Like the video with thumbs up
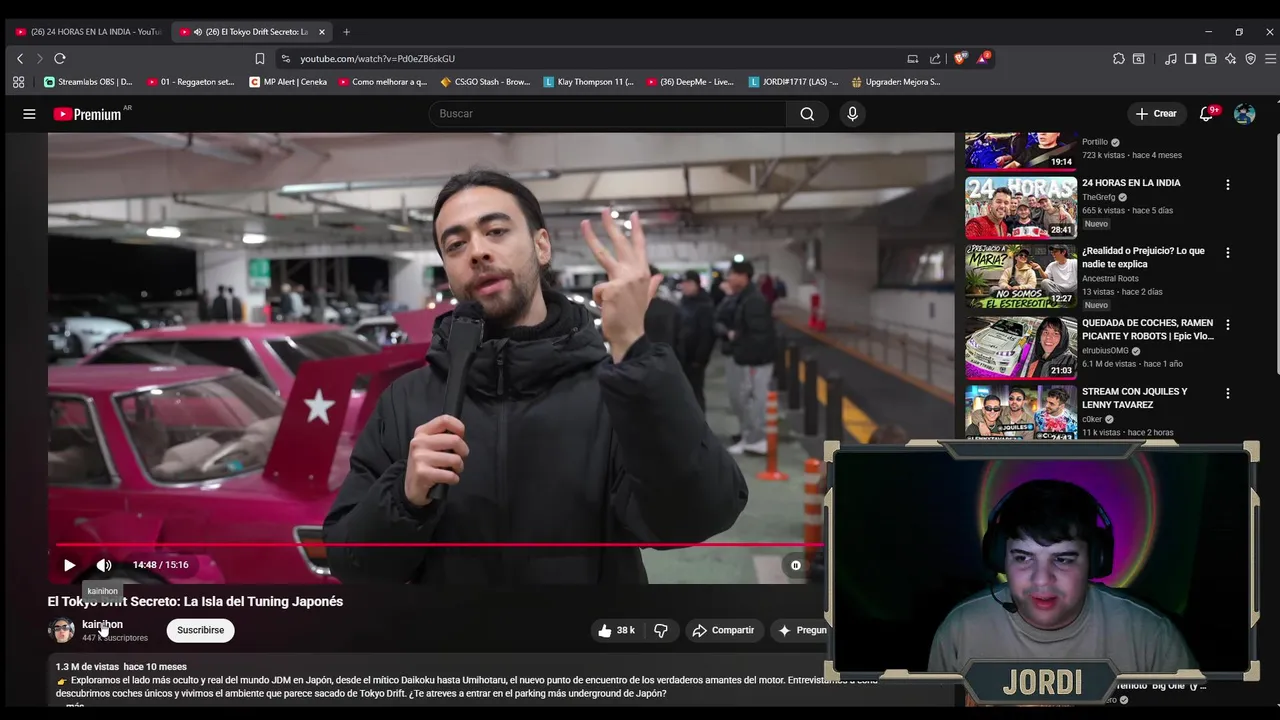The image size is (1280, 720). pos(616,630)
